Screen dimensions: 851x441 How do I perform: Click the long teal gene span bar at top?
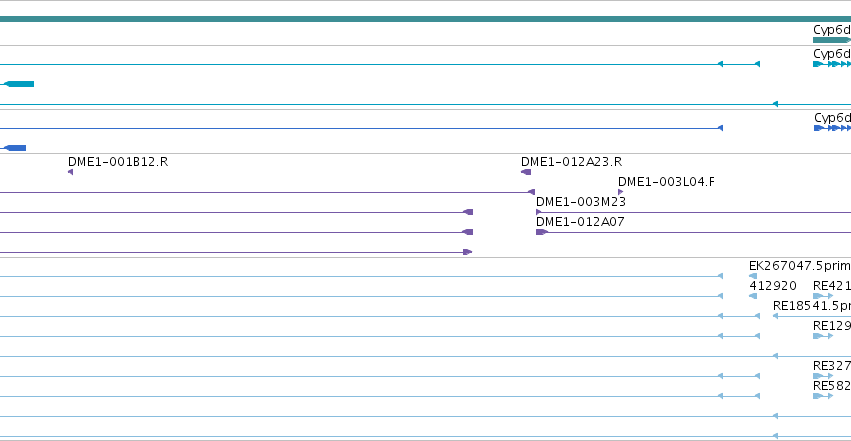426,19
